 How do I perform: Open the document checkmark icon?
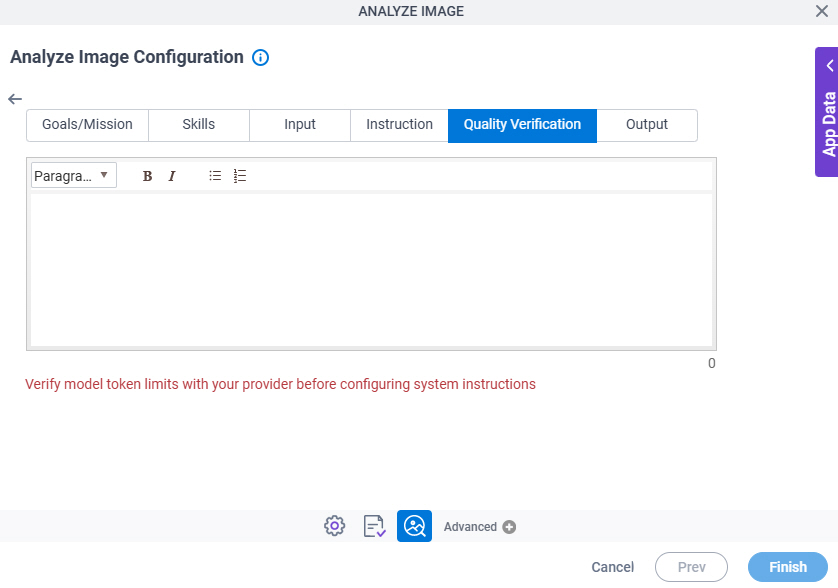374,526
